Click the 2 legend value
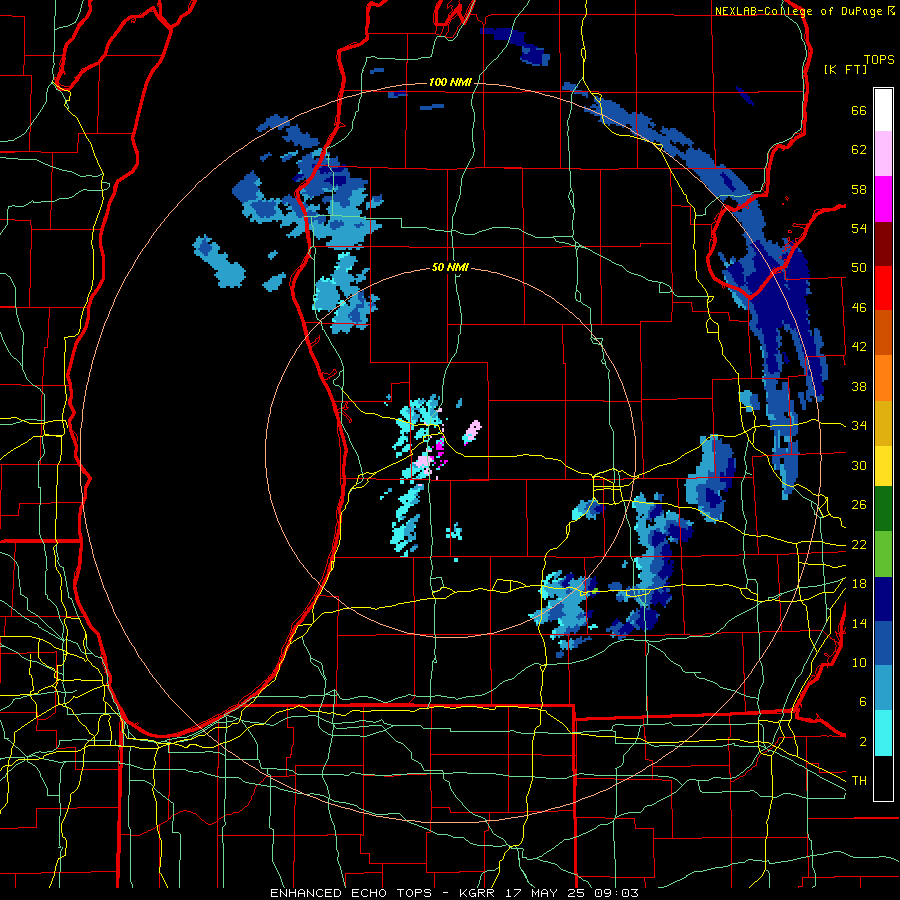This screenshot has height=900, width=900. point(863,742)
